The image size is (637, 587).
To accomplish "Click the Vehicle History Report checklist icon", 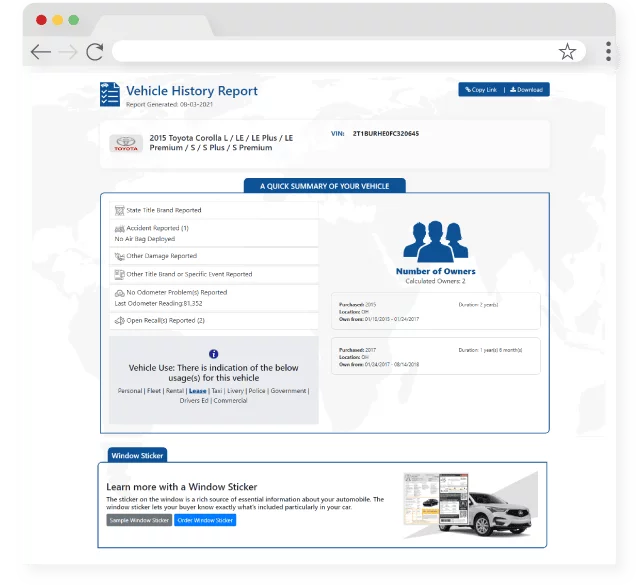I will coord(110,94).
